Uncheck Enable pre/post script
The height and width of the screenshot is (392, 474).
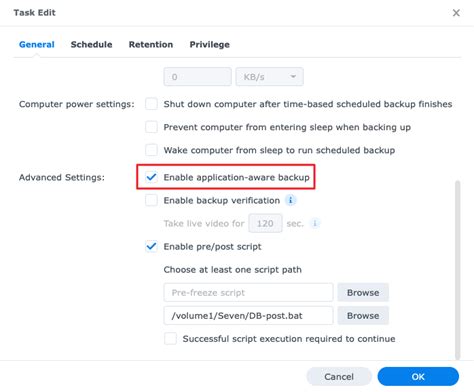[151, 247]
